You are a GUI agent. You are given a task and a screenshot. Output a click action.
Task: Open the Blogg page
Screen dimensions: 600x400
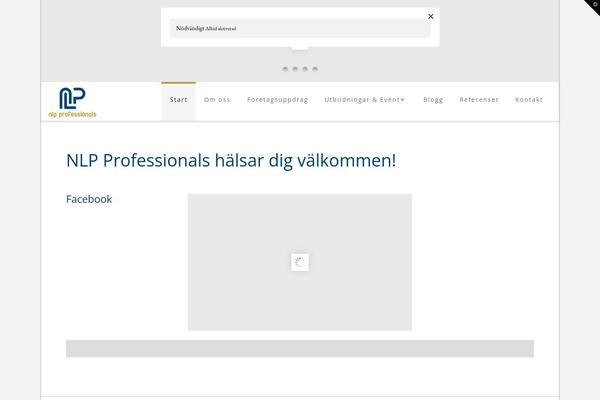point(433,100)
